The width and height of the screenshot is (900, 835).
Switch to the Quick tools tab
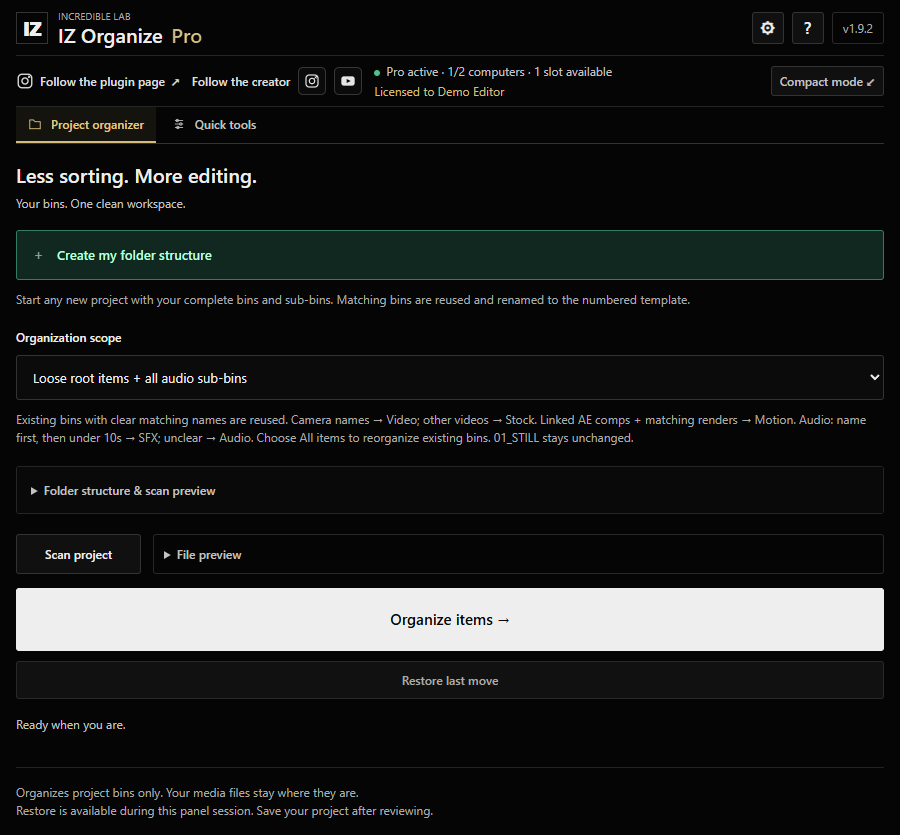point(216,125)
